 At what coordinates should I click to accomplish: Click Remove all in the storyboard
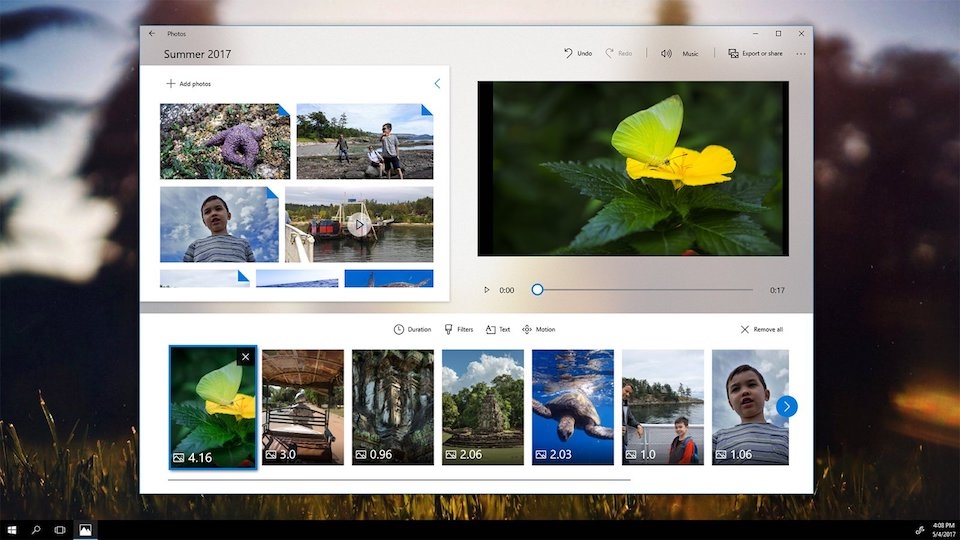pos(761,329)
